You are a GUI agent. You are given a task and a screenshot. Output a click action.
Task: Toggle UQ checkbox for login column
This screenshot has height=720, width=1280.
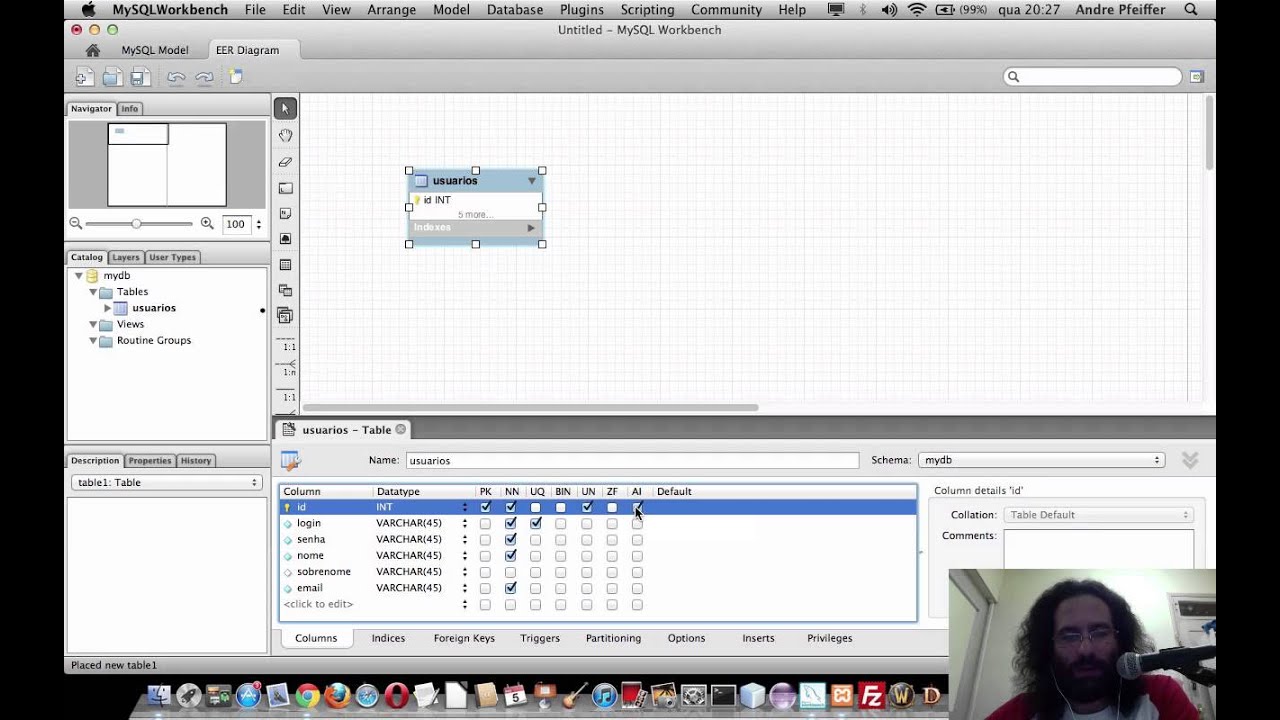pos(536,523)
